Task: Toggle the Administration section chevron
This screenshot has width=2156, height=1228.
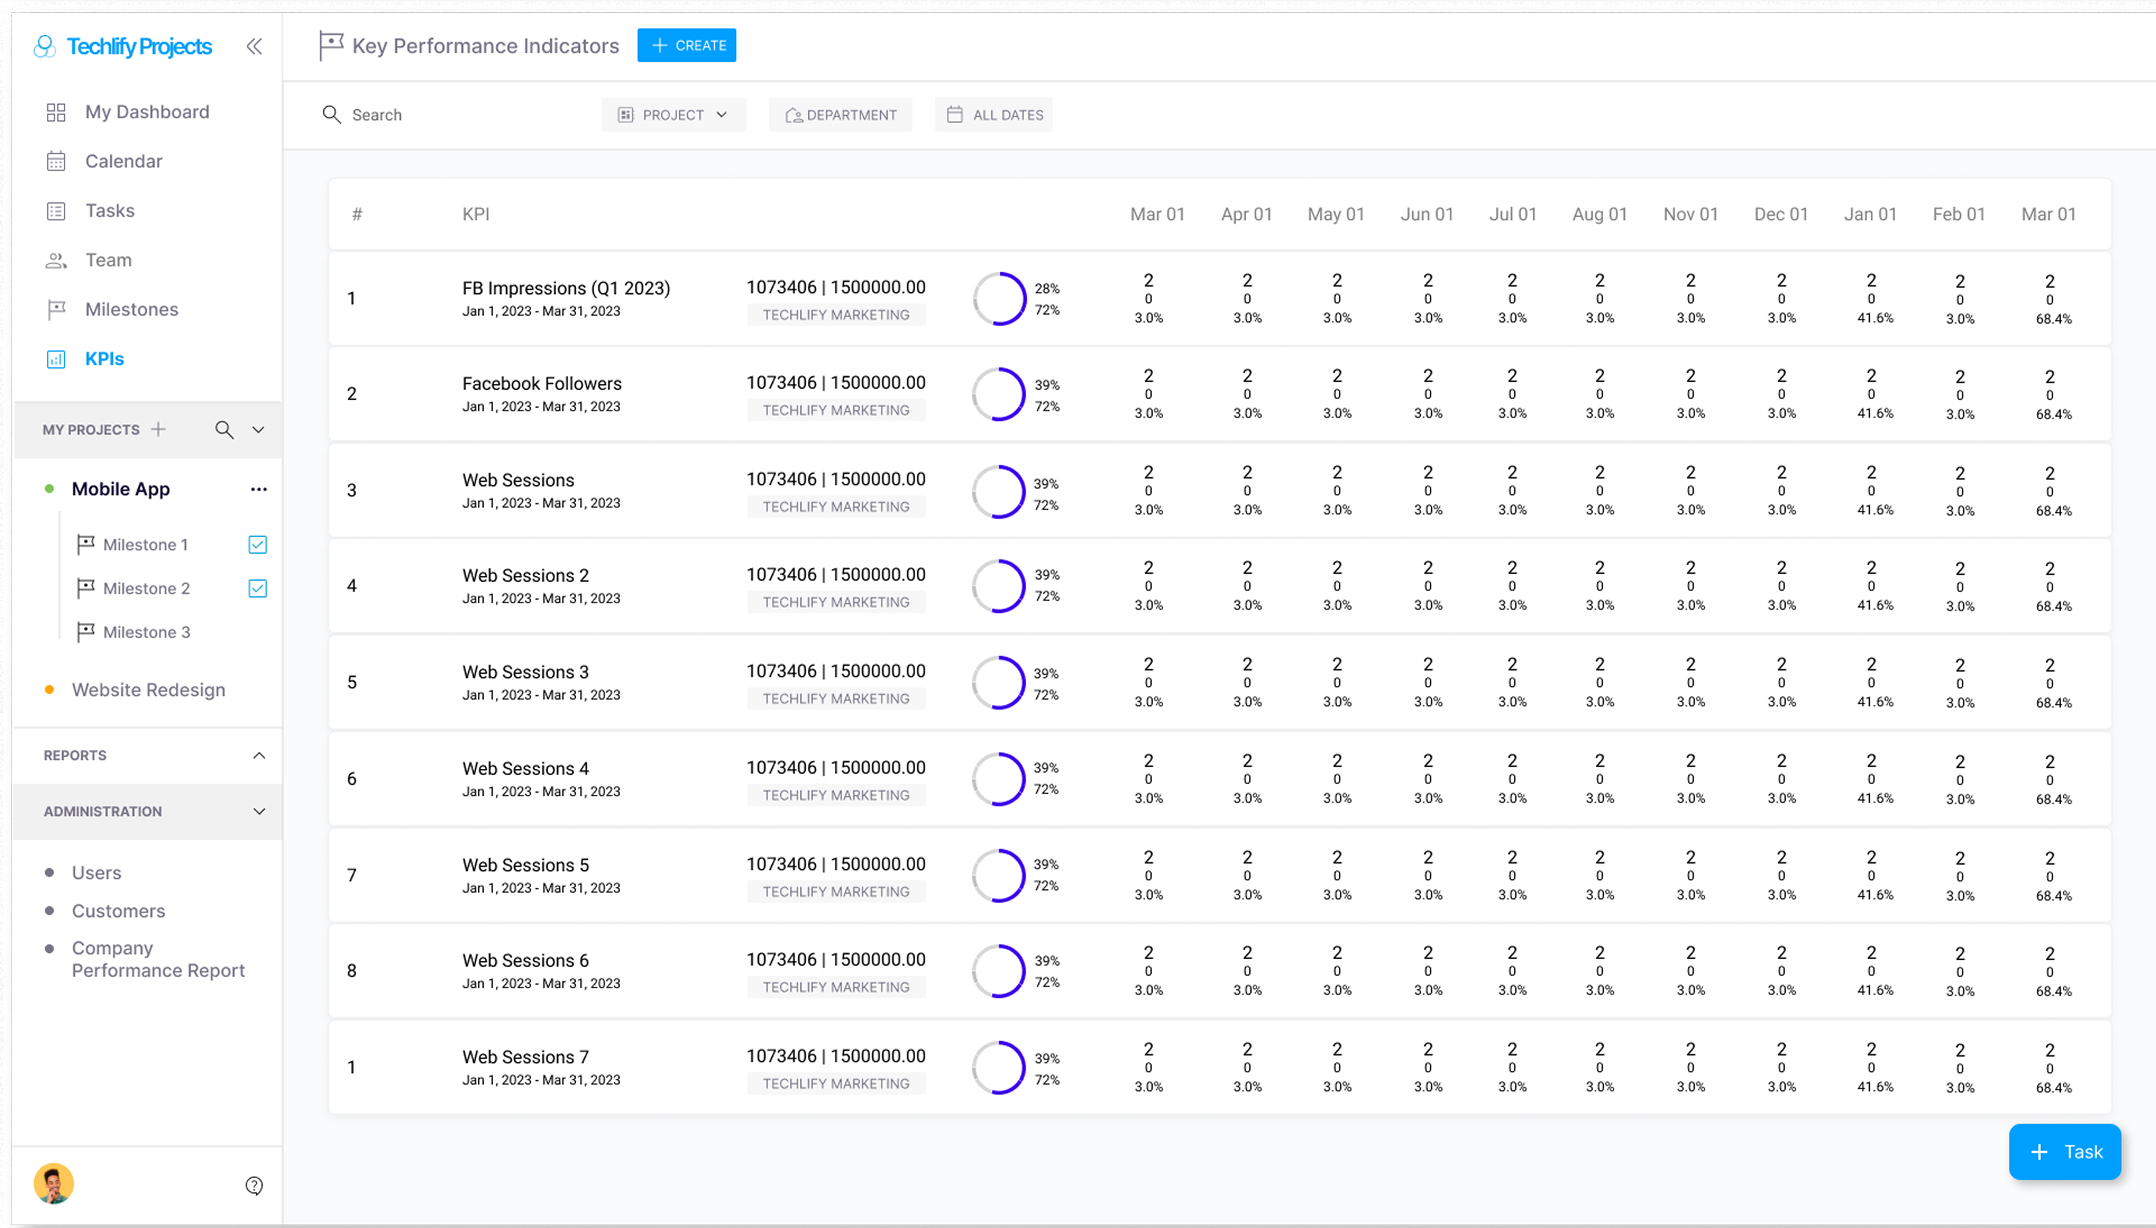Action: tap(259, 811)
